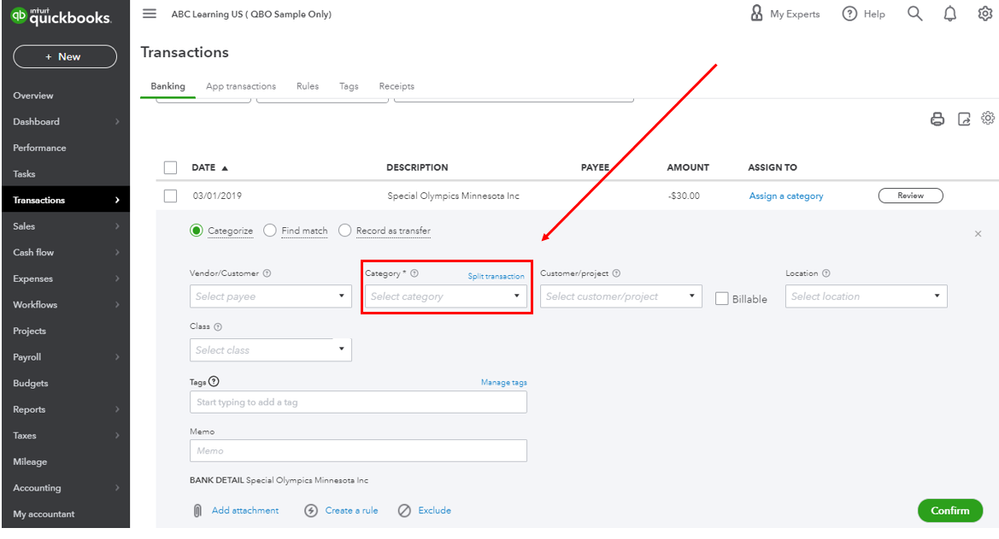Viewport: 999px width, 539px height.
Task: Open Tasks in the sidebar
Action: tap(24, 174)
